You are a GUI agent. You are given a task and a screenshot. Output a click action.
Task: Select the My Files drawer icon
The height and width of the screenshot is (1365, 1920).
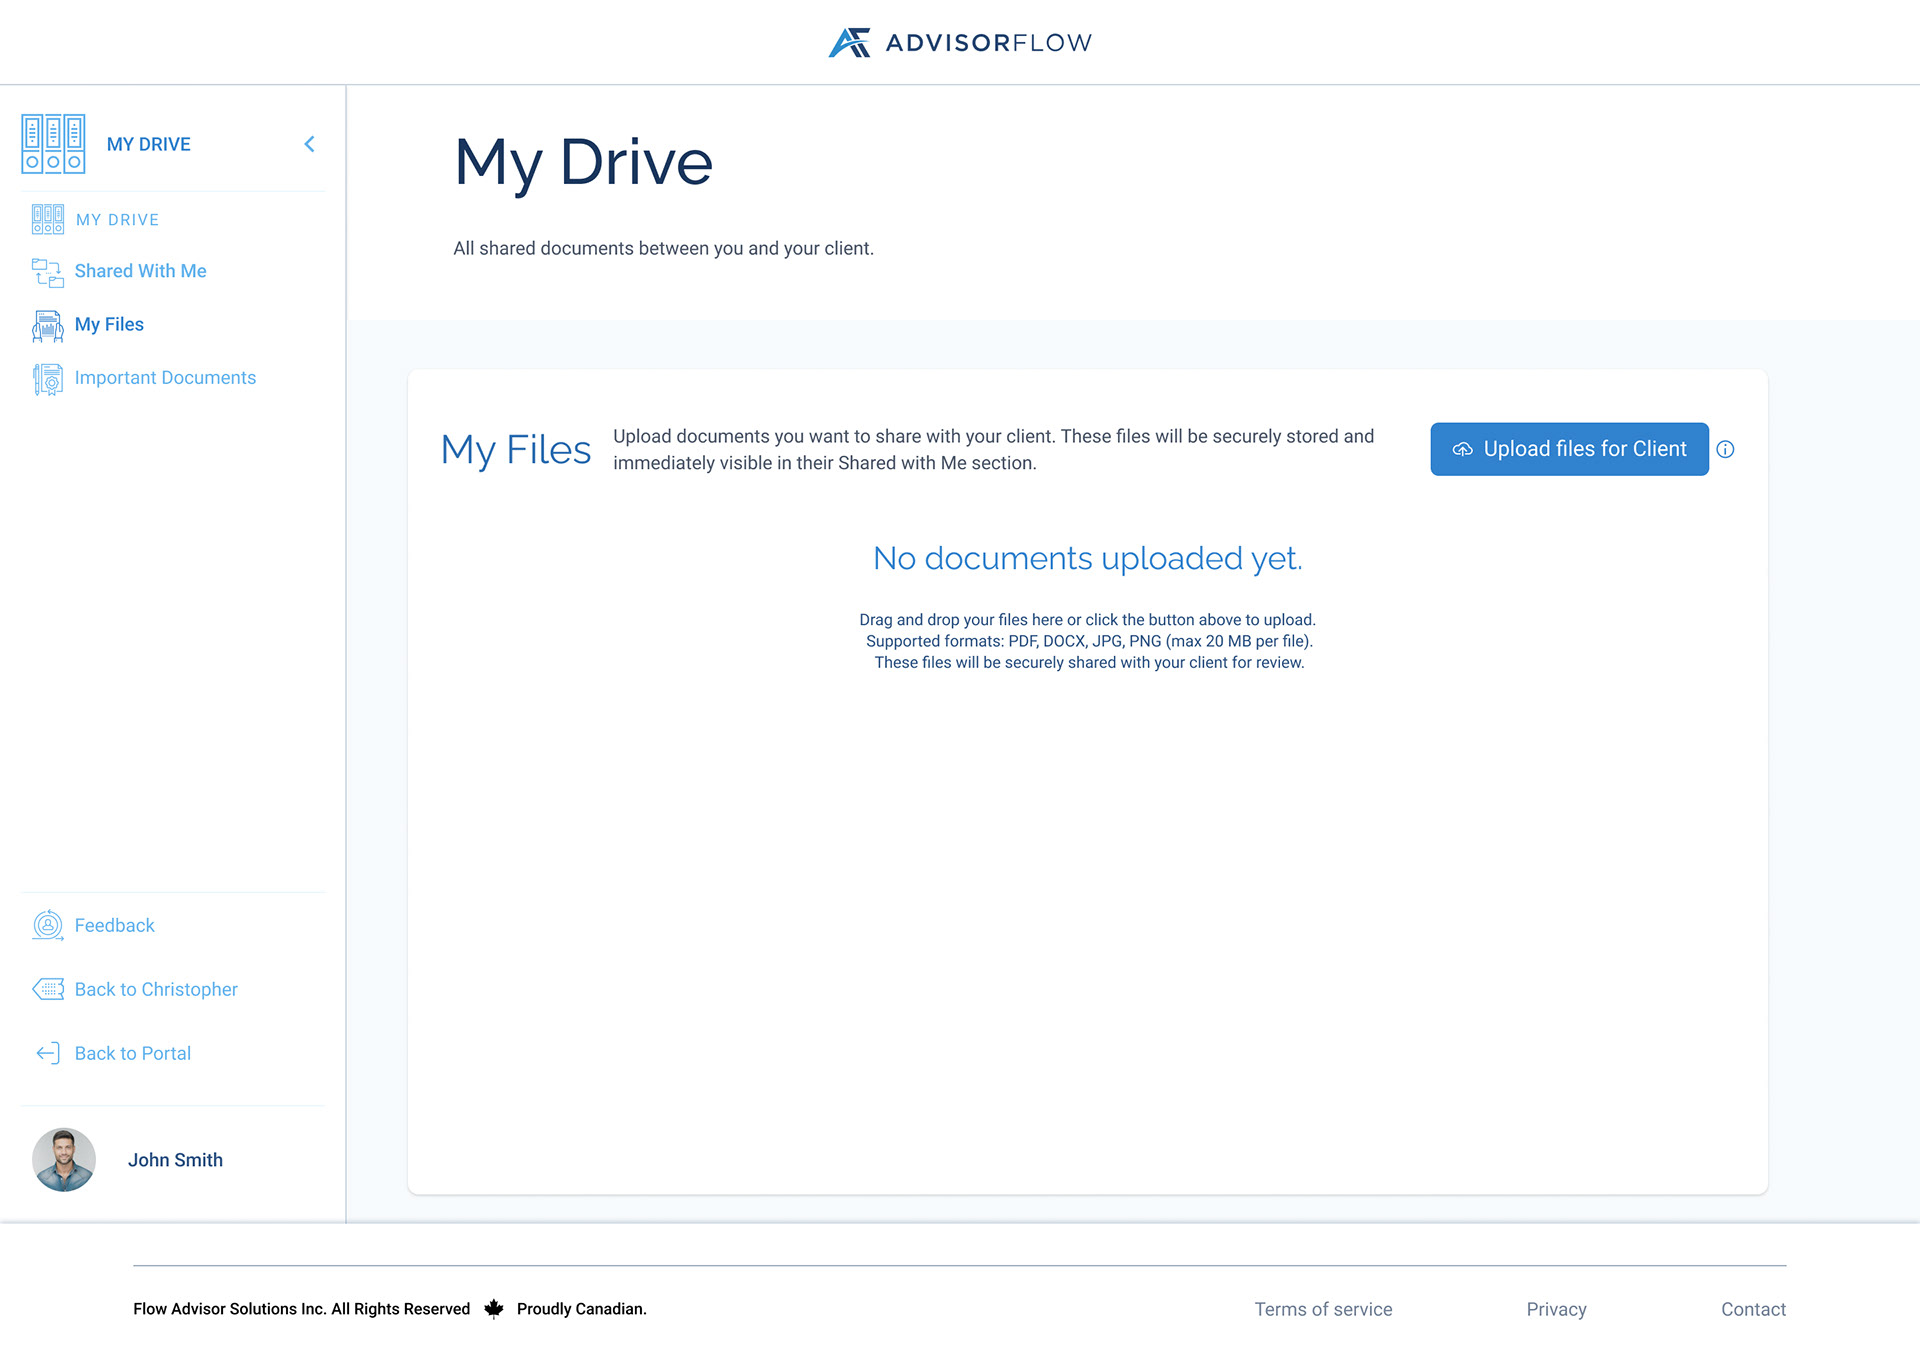pos(46,325)
